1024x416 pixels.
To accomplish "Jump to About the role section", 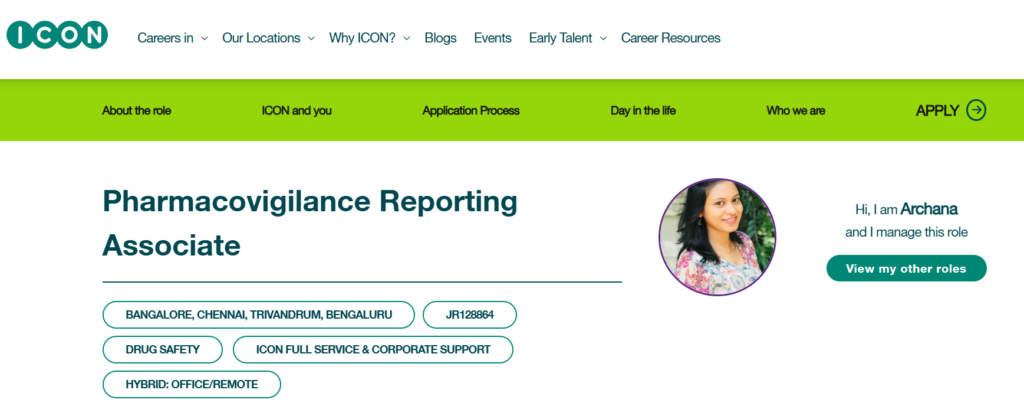I will pos(136,110).
